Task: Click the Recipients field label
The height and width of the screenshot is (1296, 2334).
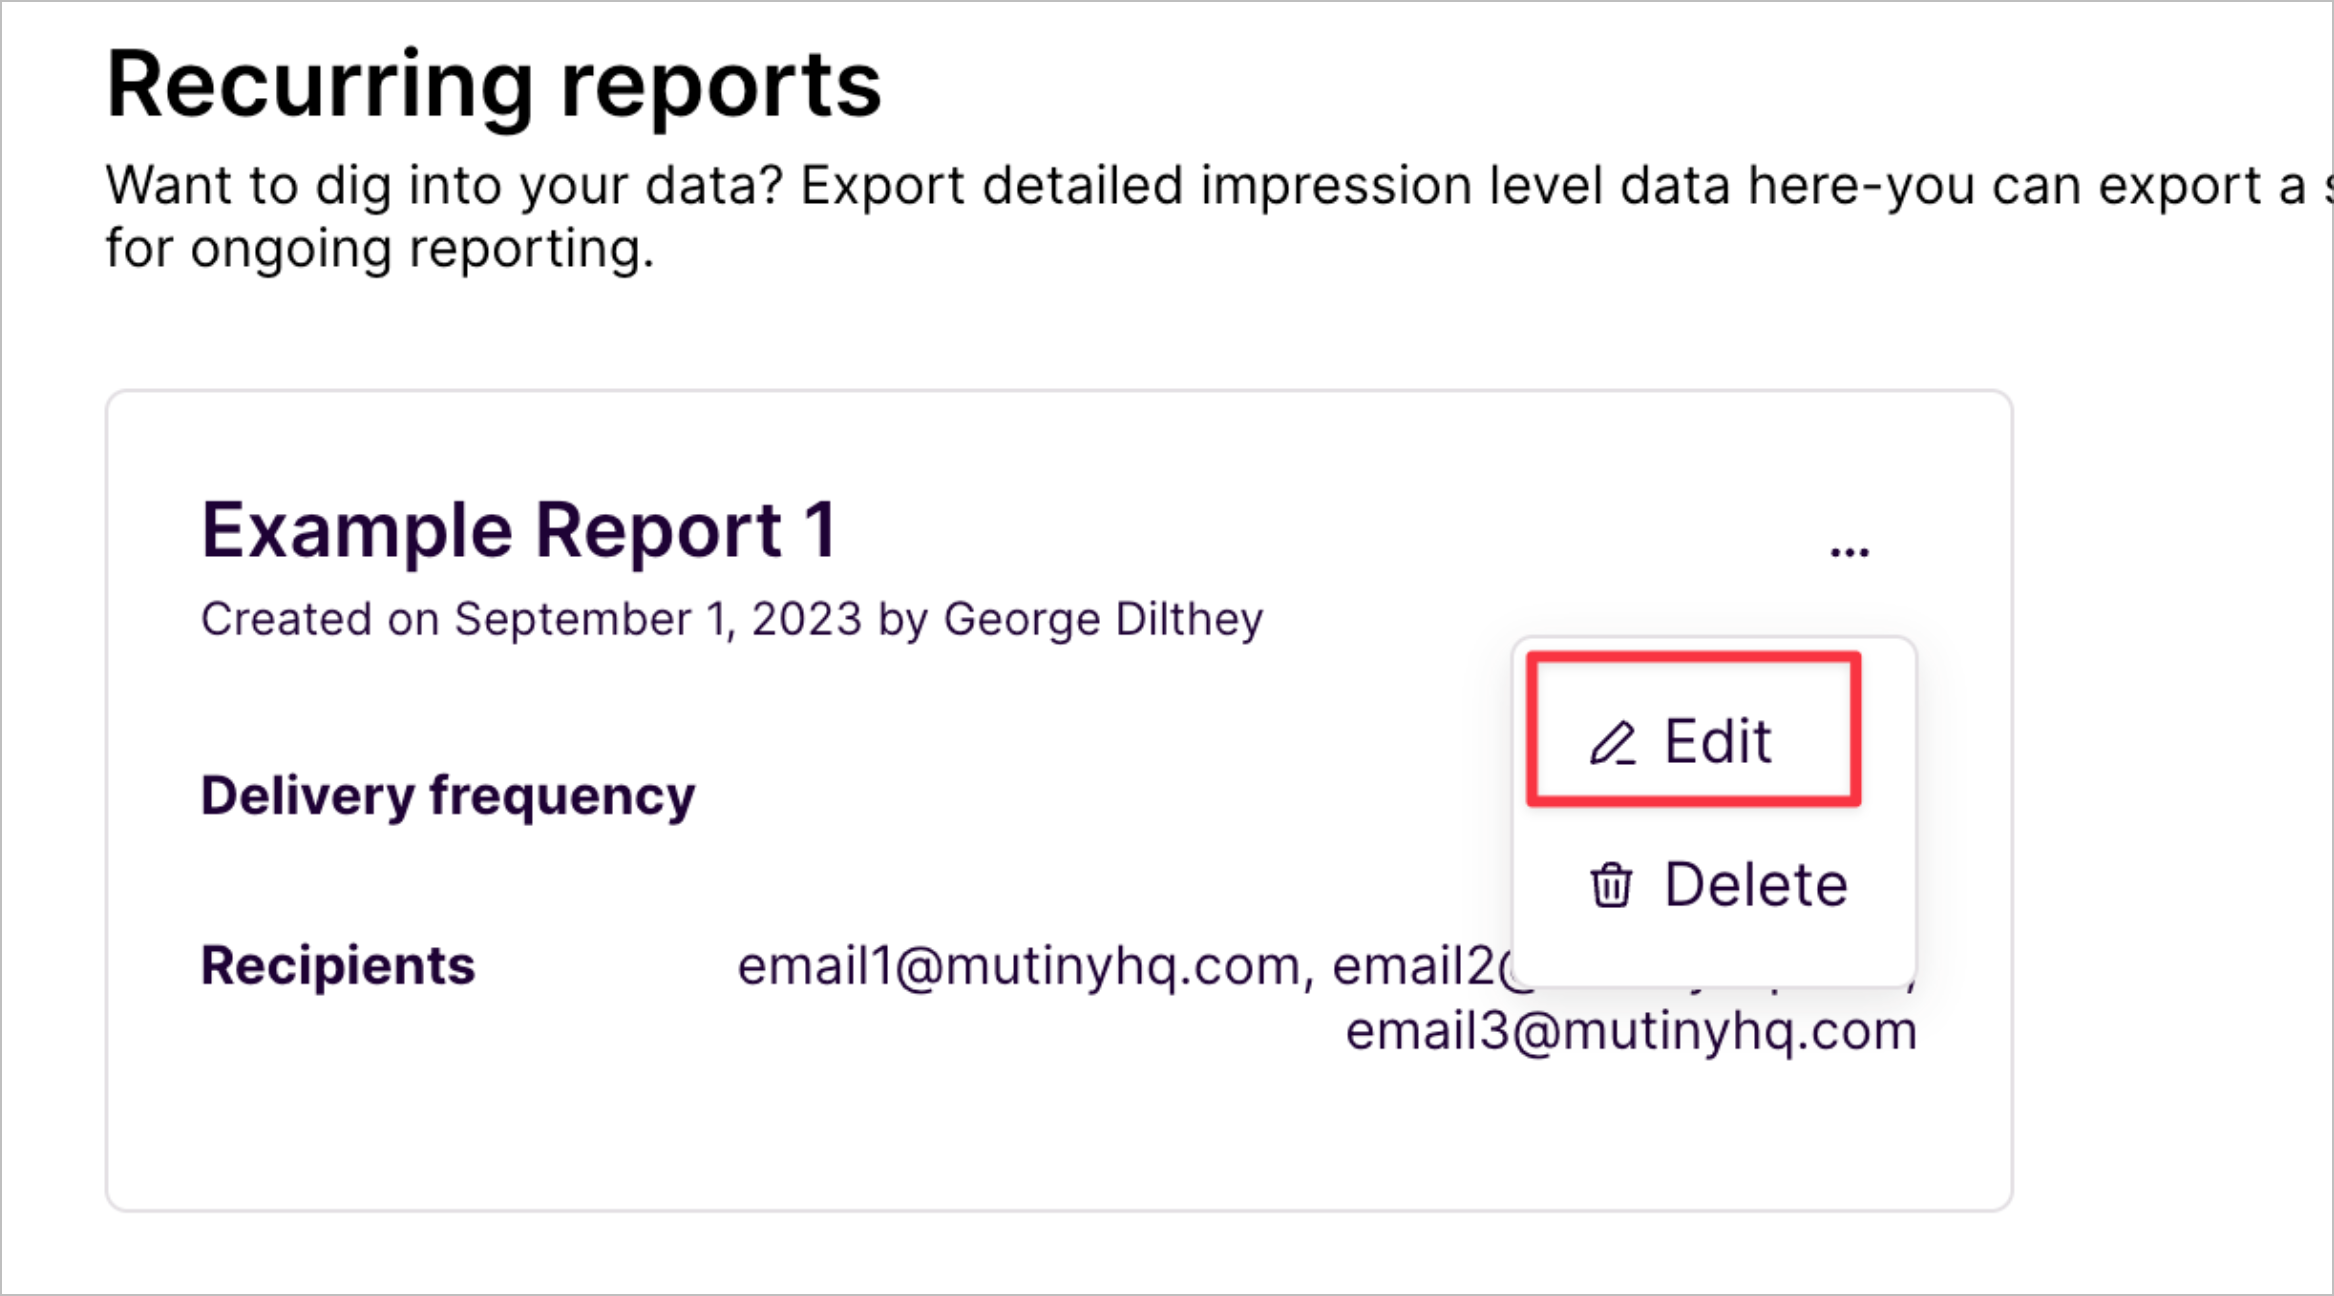Action: pyautogui.click(x=338, y=964)
